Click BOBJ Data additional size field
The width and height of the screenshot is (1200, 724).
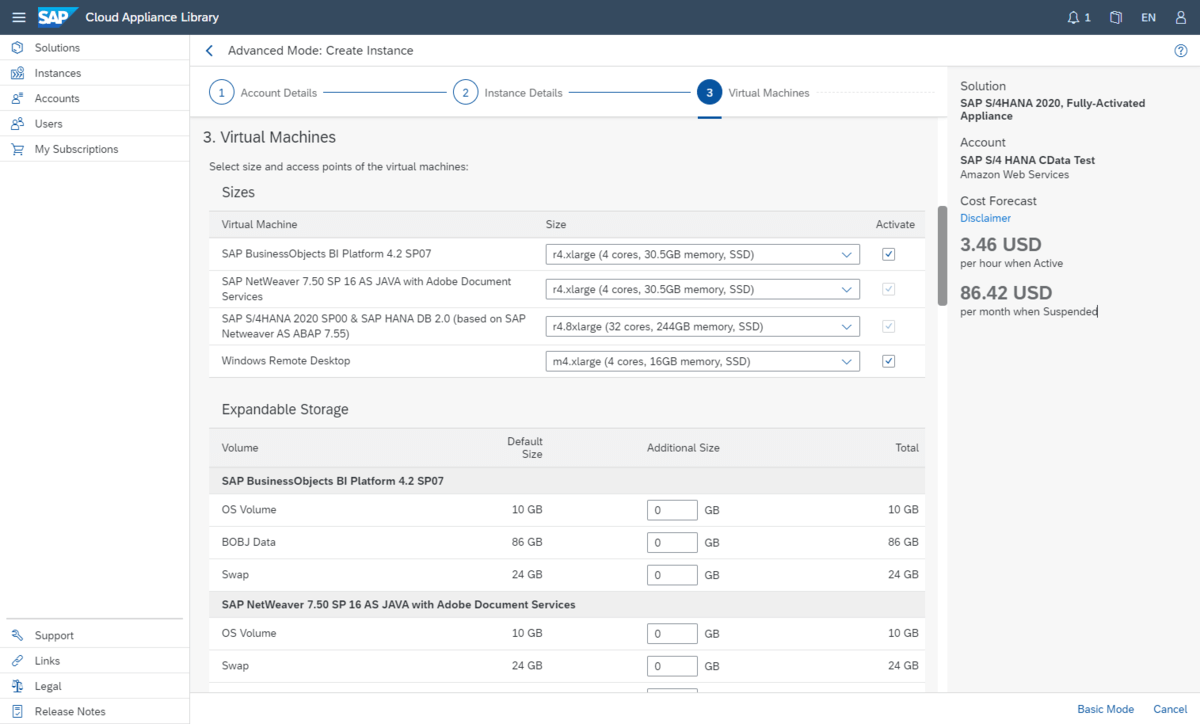click(x=672, y=543)
